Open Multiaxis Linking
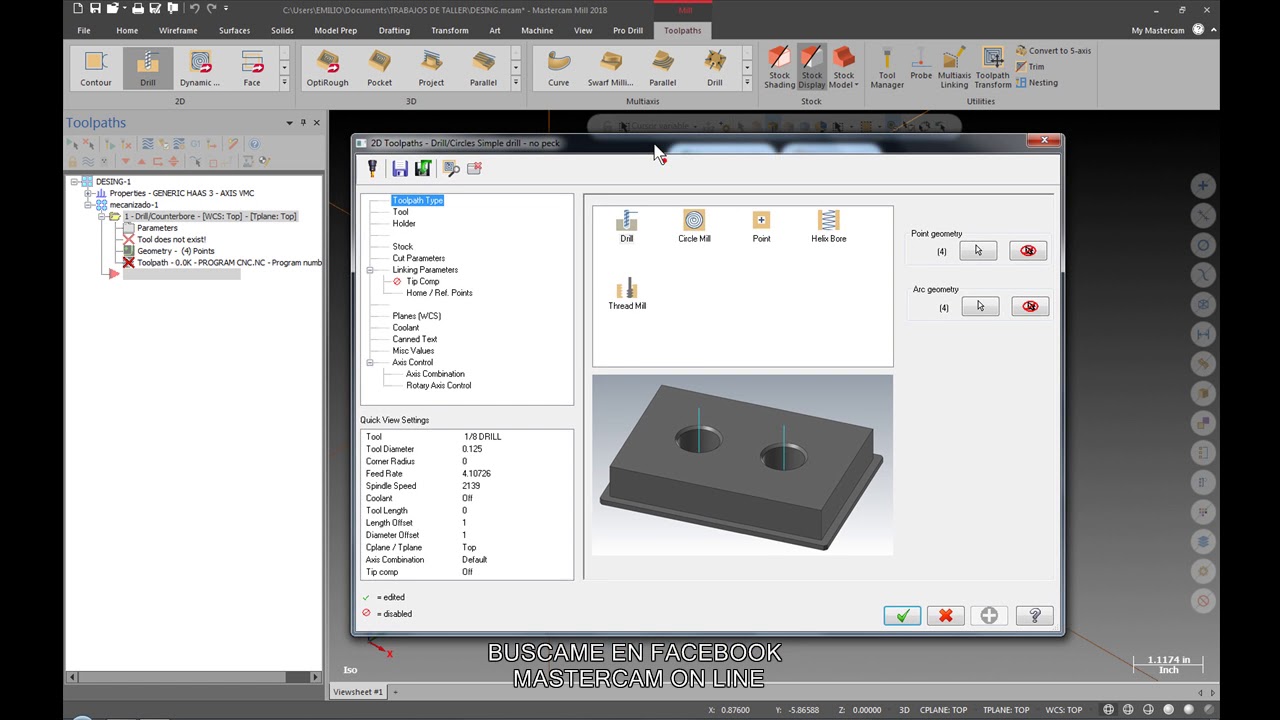Image resolution: width=1280 pixels, height=720 pixels. coord(954,68)
